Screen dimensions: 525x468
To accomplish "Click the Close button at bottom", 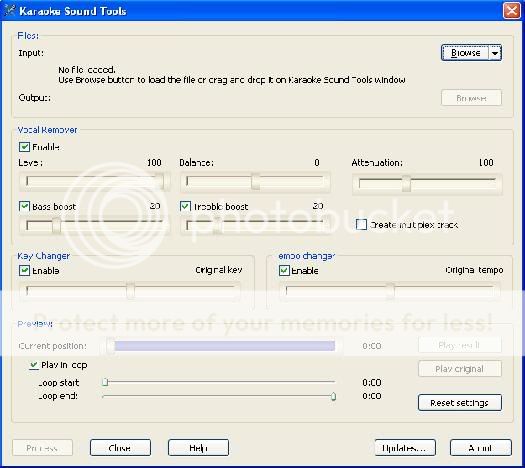I will pos(120,448).
